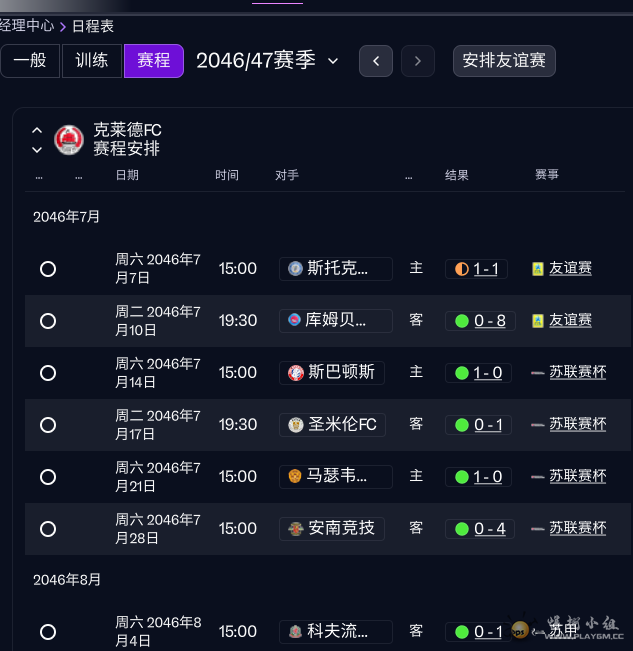The width and height of the screenshot is (633, 651).
Task: Open the 1-1 result link
Action: pyautogui.click(x=486, y=269)
